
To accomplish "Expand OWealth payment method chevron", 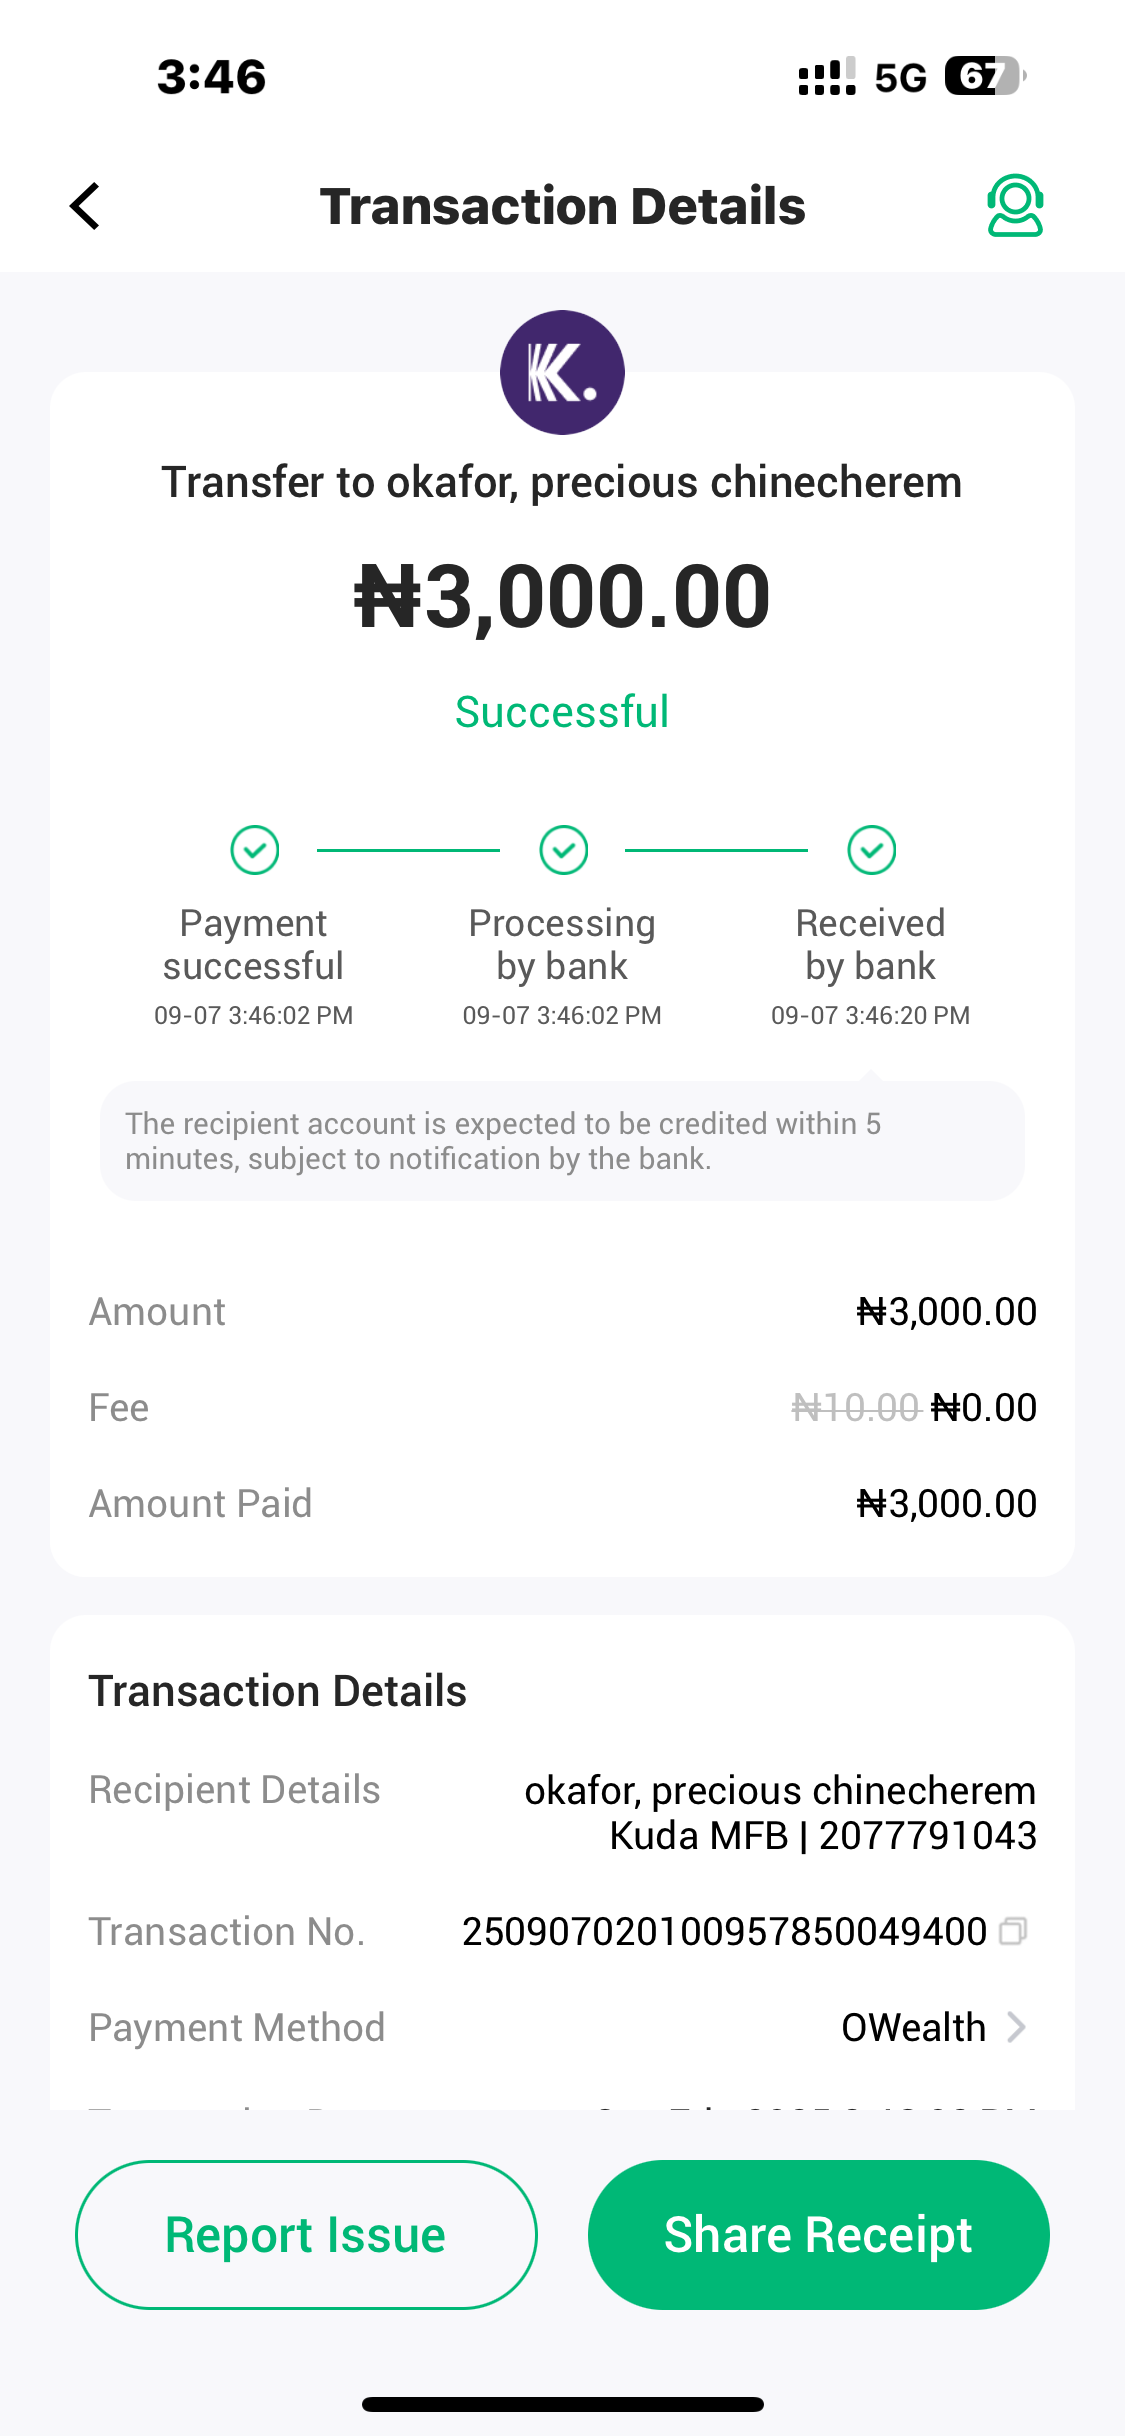I will point(1016,2027).
